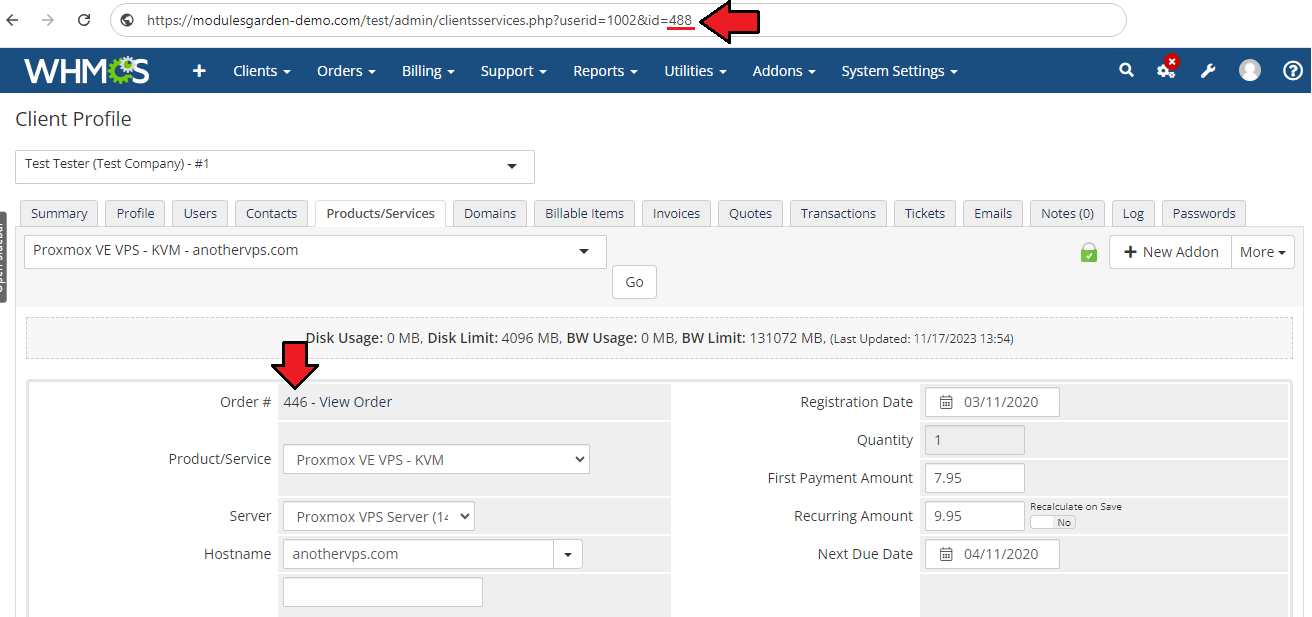
Task: Click the Hostname dropdown arrow
Action: point(568,554)
